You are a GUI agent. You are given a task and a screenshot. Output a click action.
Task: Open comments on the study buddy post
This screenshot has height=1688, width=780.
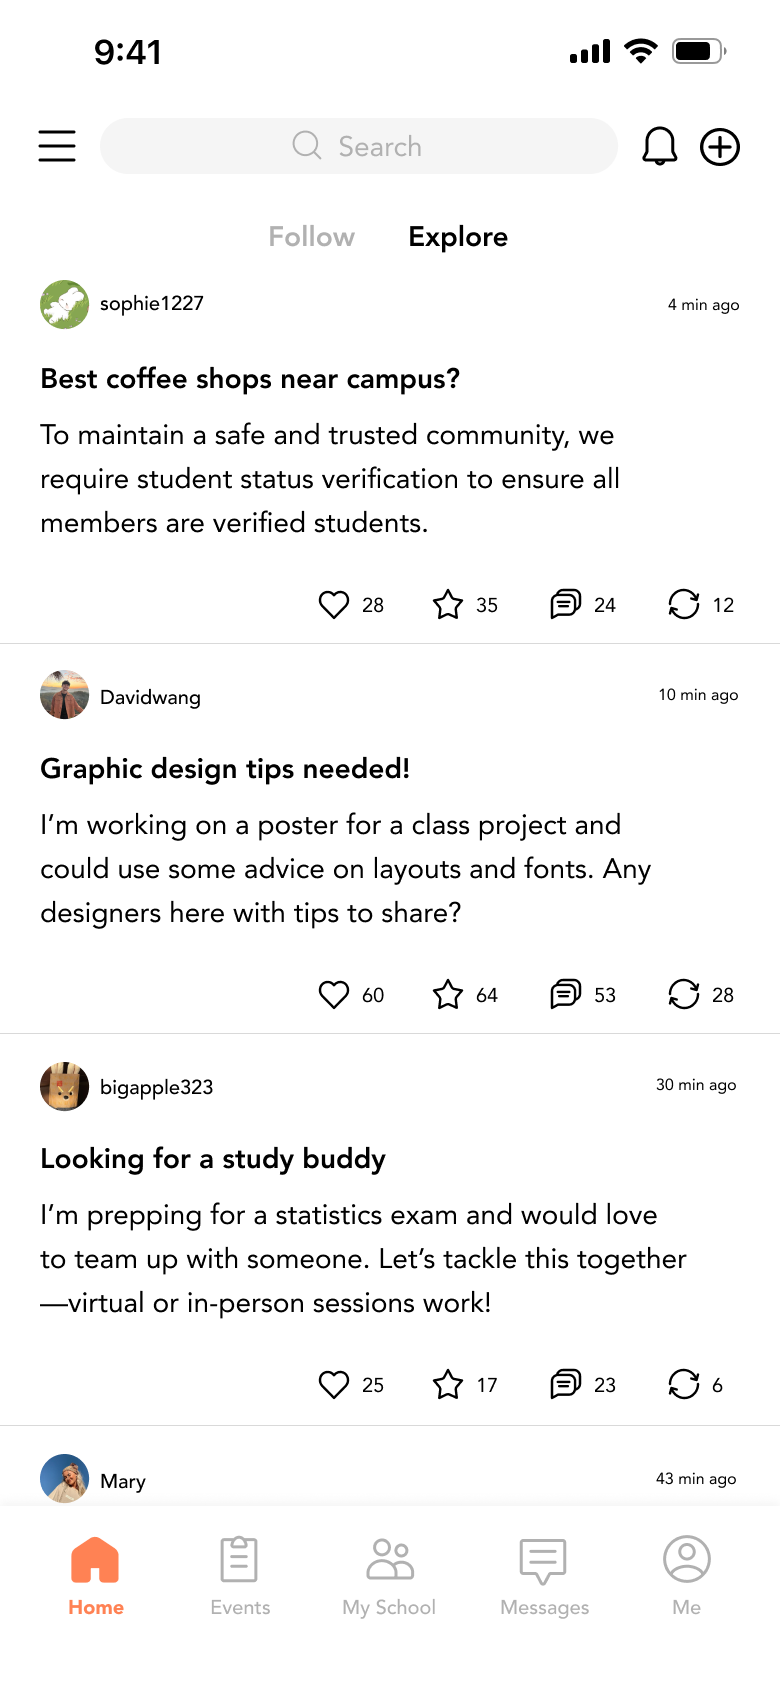[x=566, y=1384]
